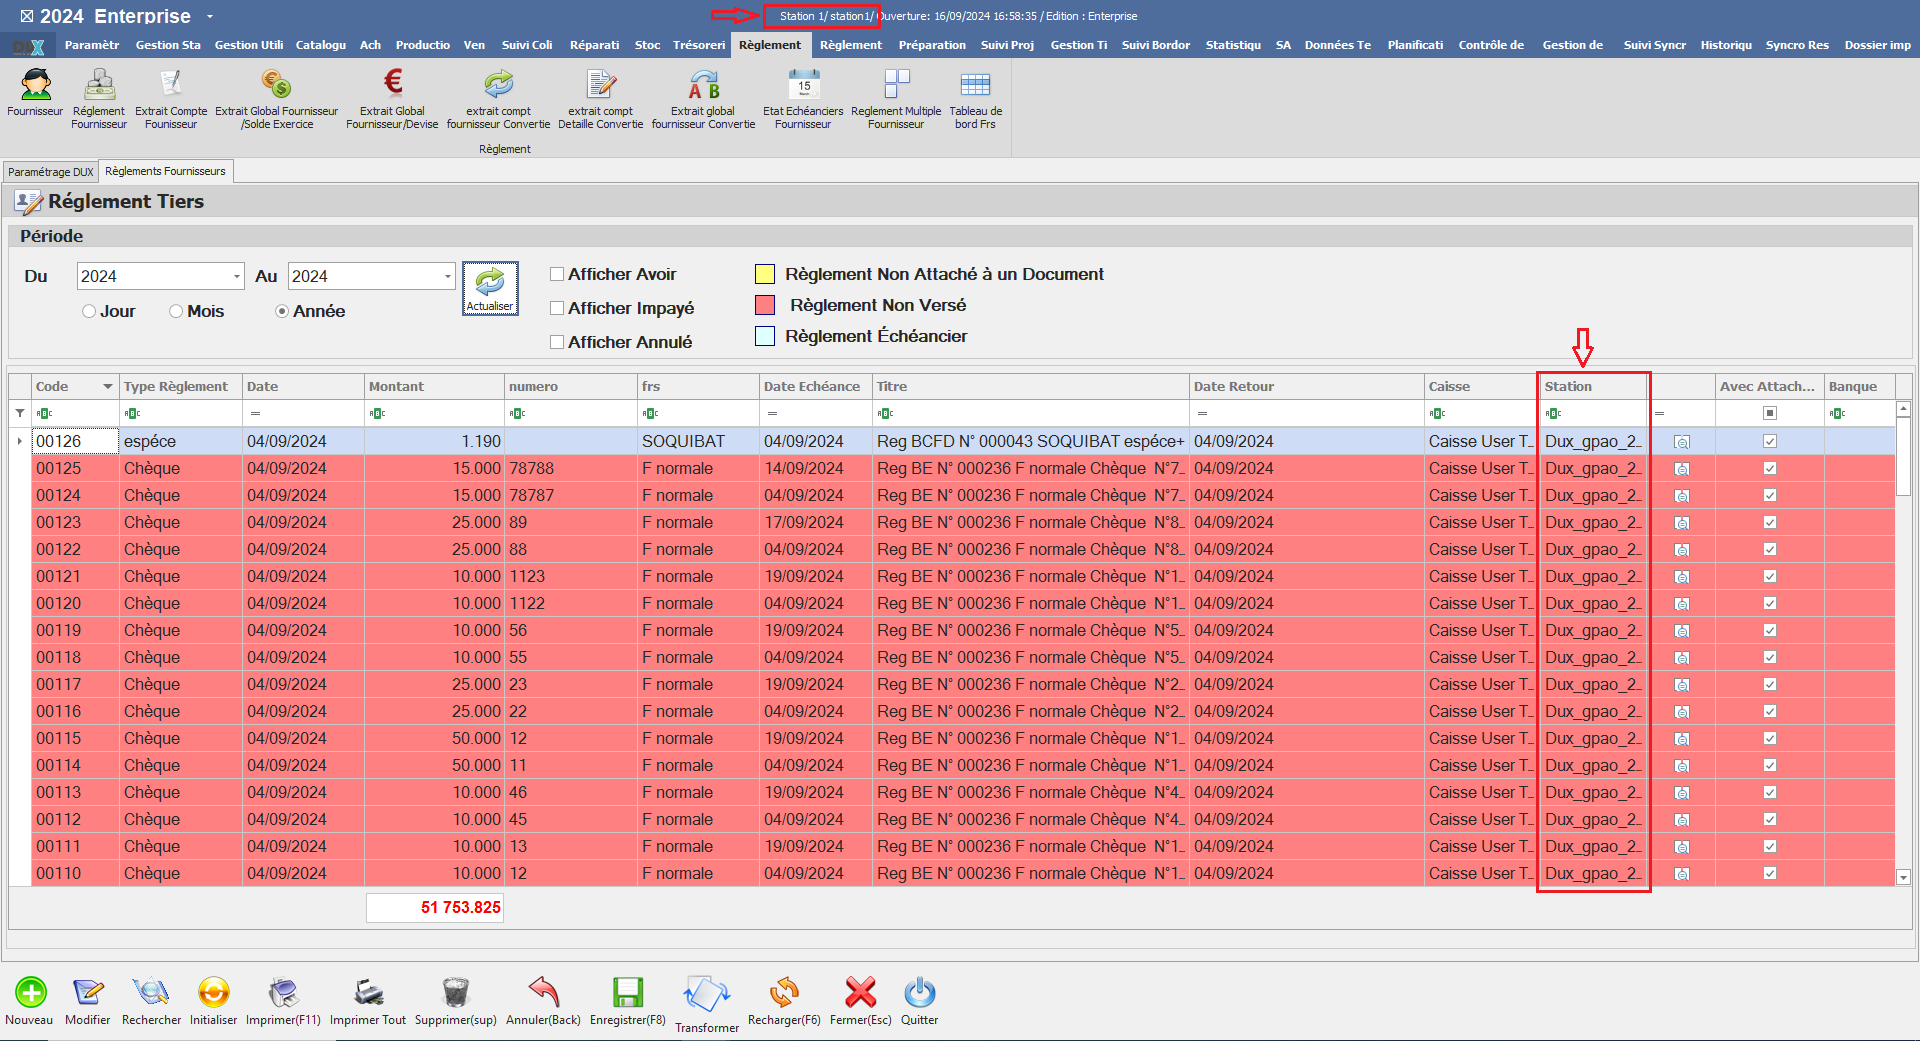Open the Historiqu menu
The image size is (1920, 1041).
point(1726,45)
